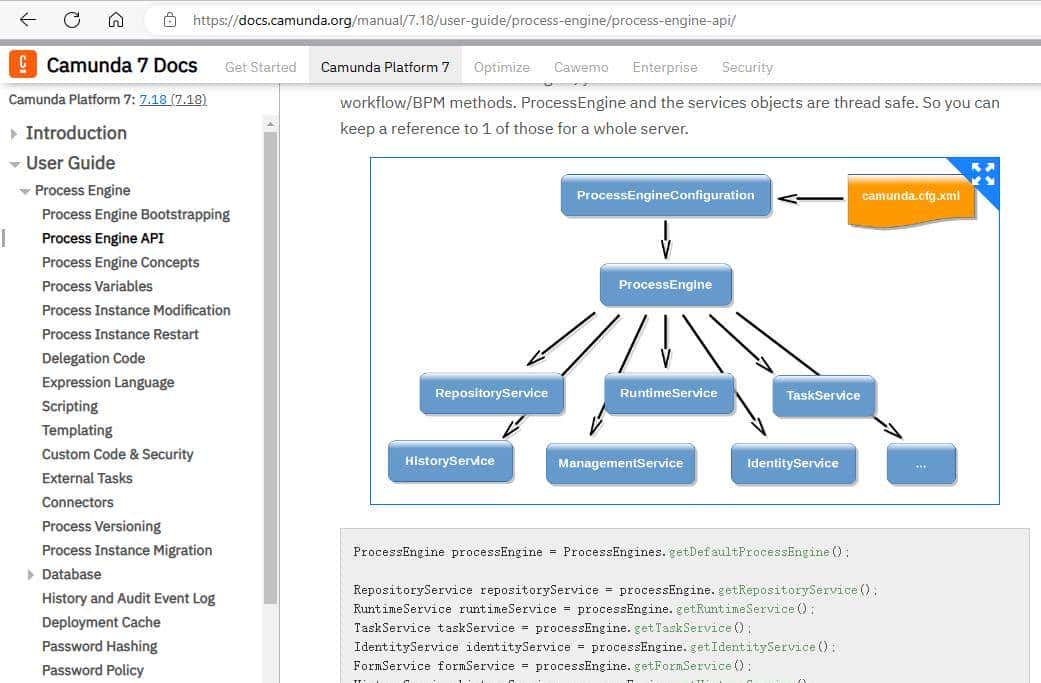Go to browser home icon
Viewport: 1041px width, 683px height.
pyautogui.click(x=116, y=20)
